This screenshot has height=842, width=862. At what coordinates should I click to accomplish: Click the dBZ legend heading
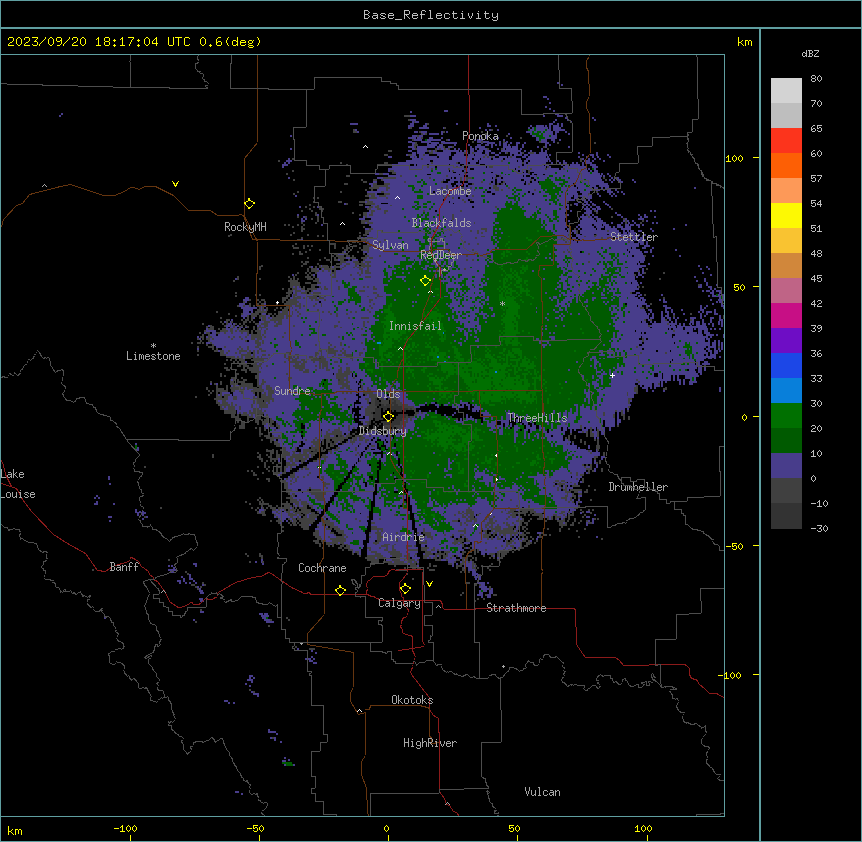click(810, 54)
